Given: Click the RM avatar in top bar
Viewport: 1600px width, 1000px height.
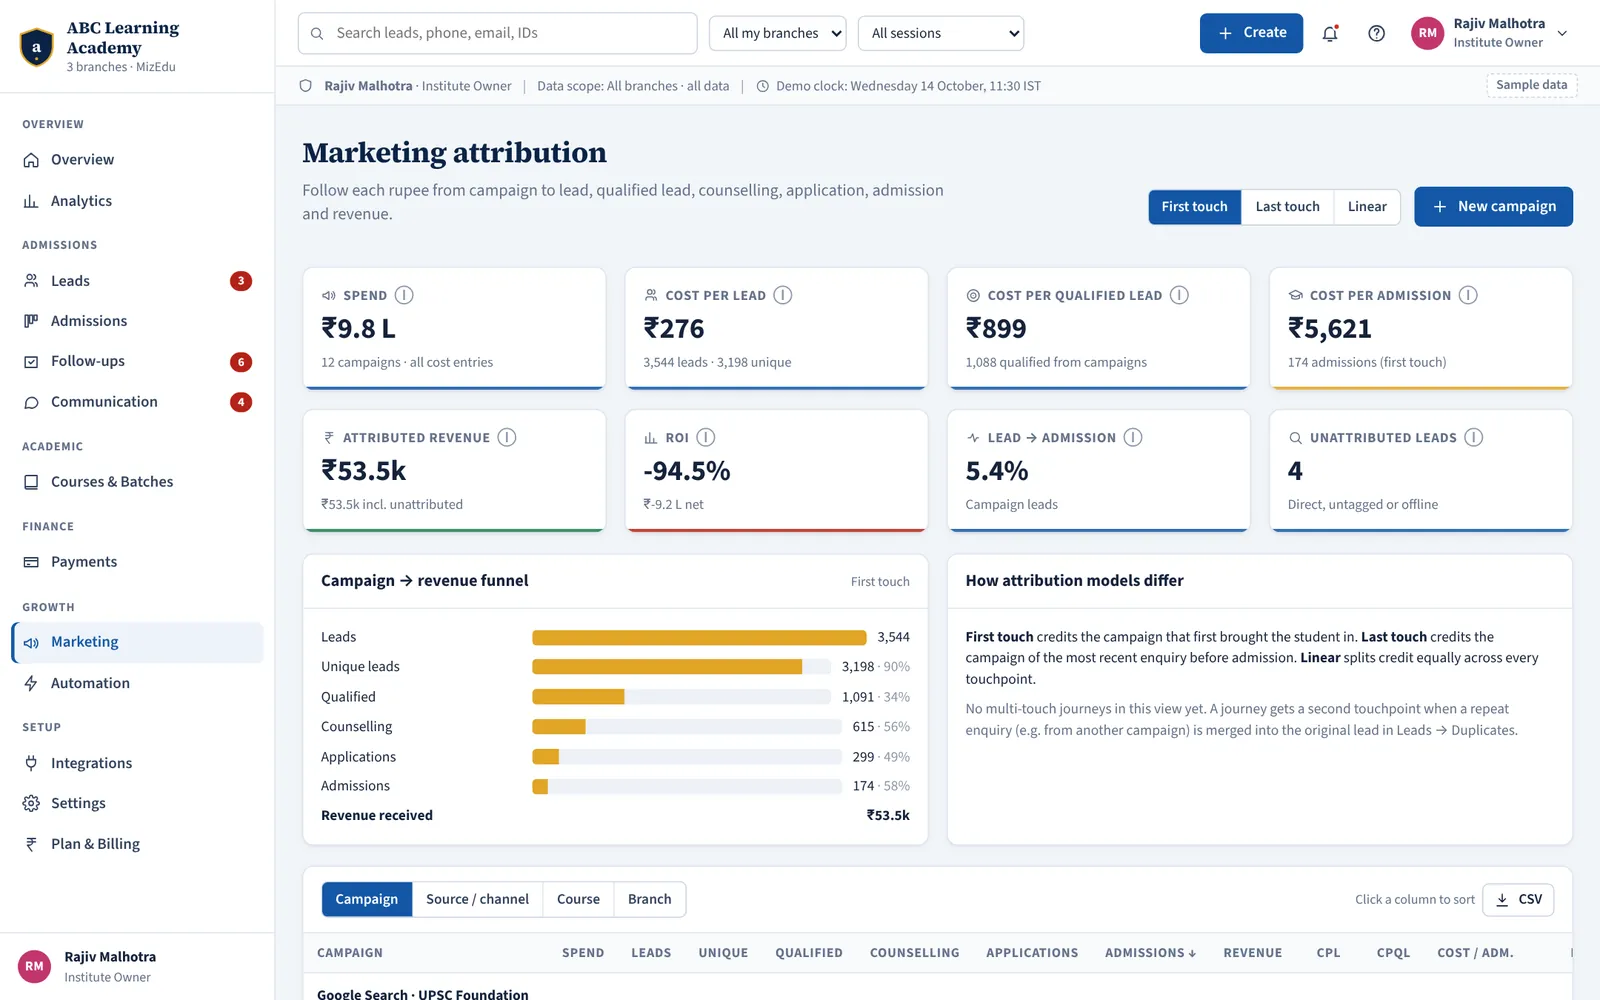Looking at the screenshot, I should [1428, 33].
